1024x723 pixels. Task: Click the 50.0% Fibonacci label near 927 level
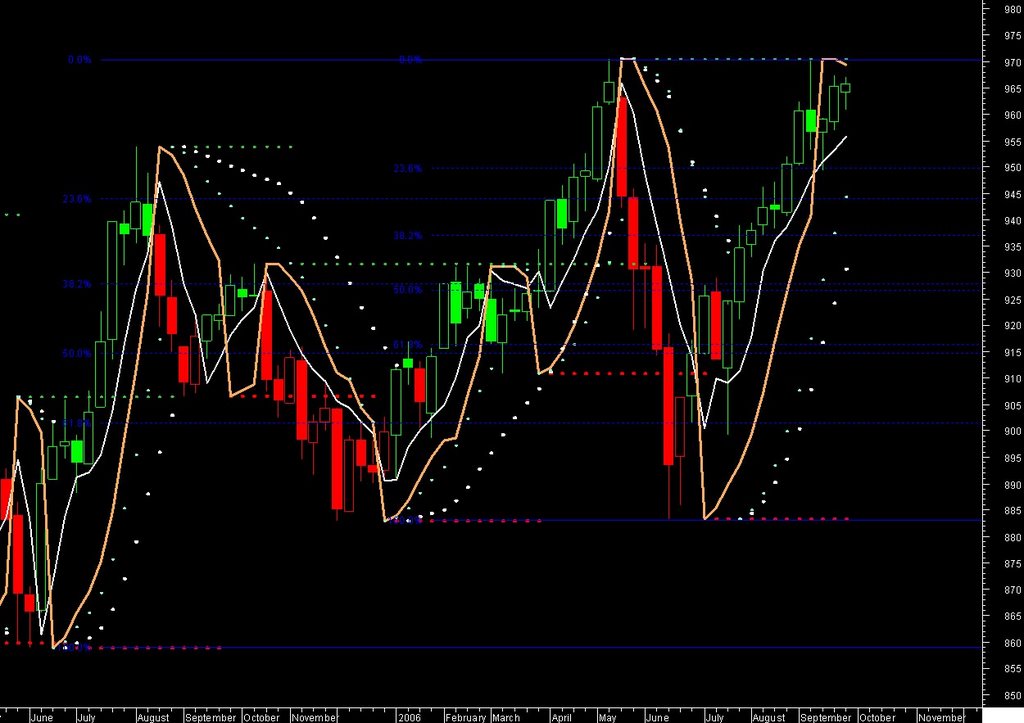tap(408, 289)
